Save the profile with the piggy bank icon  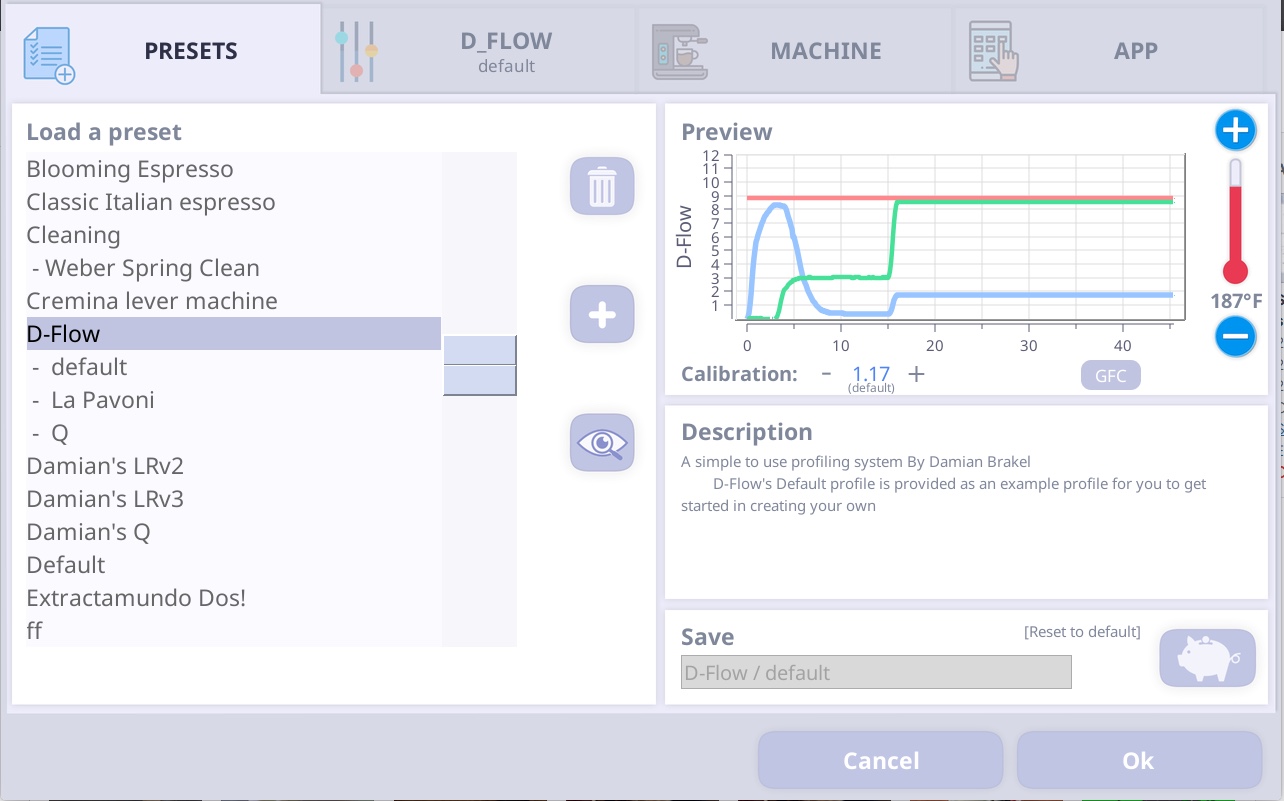(x=1207, y=658)
